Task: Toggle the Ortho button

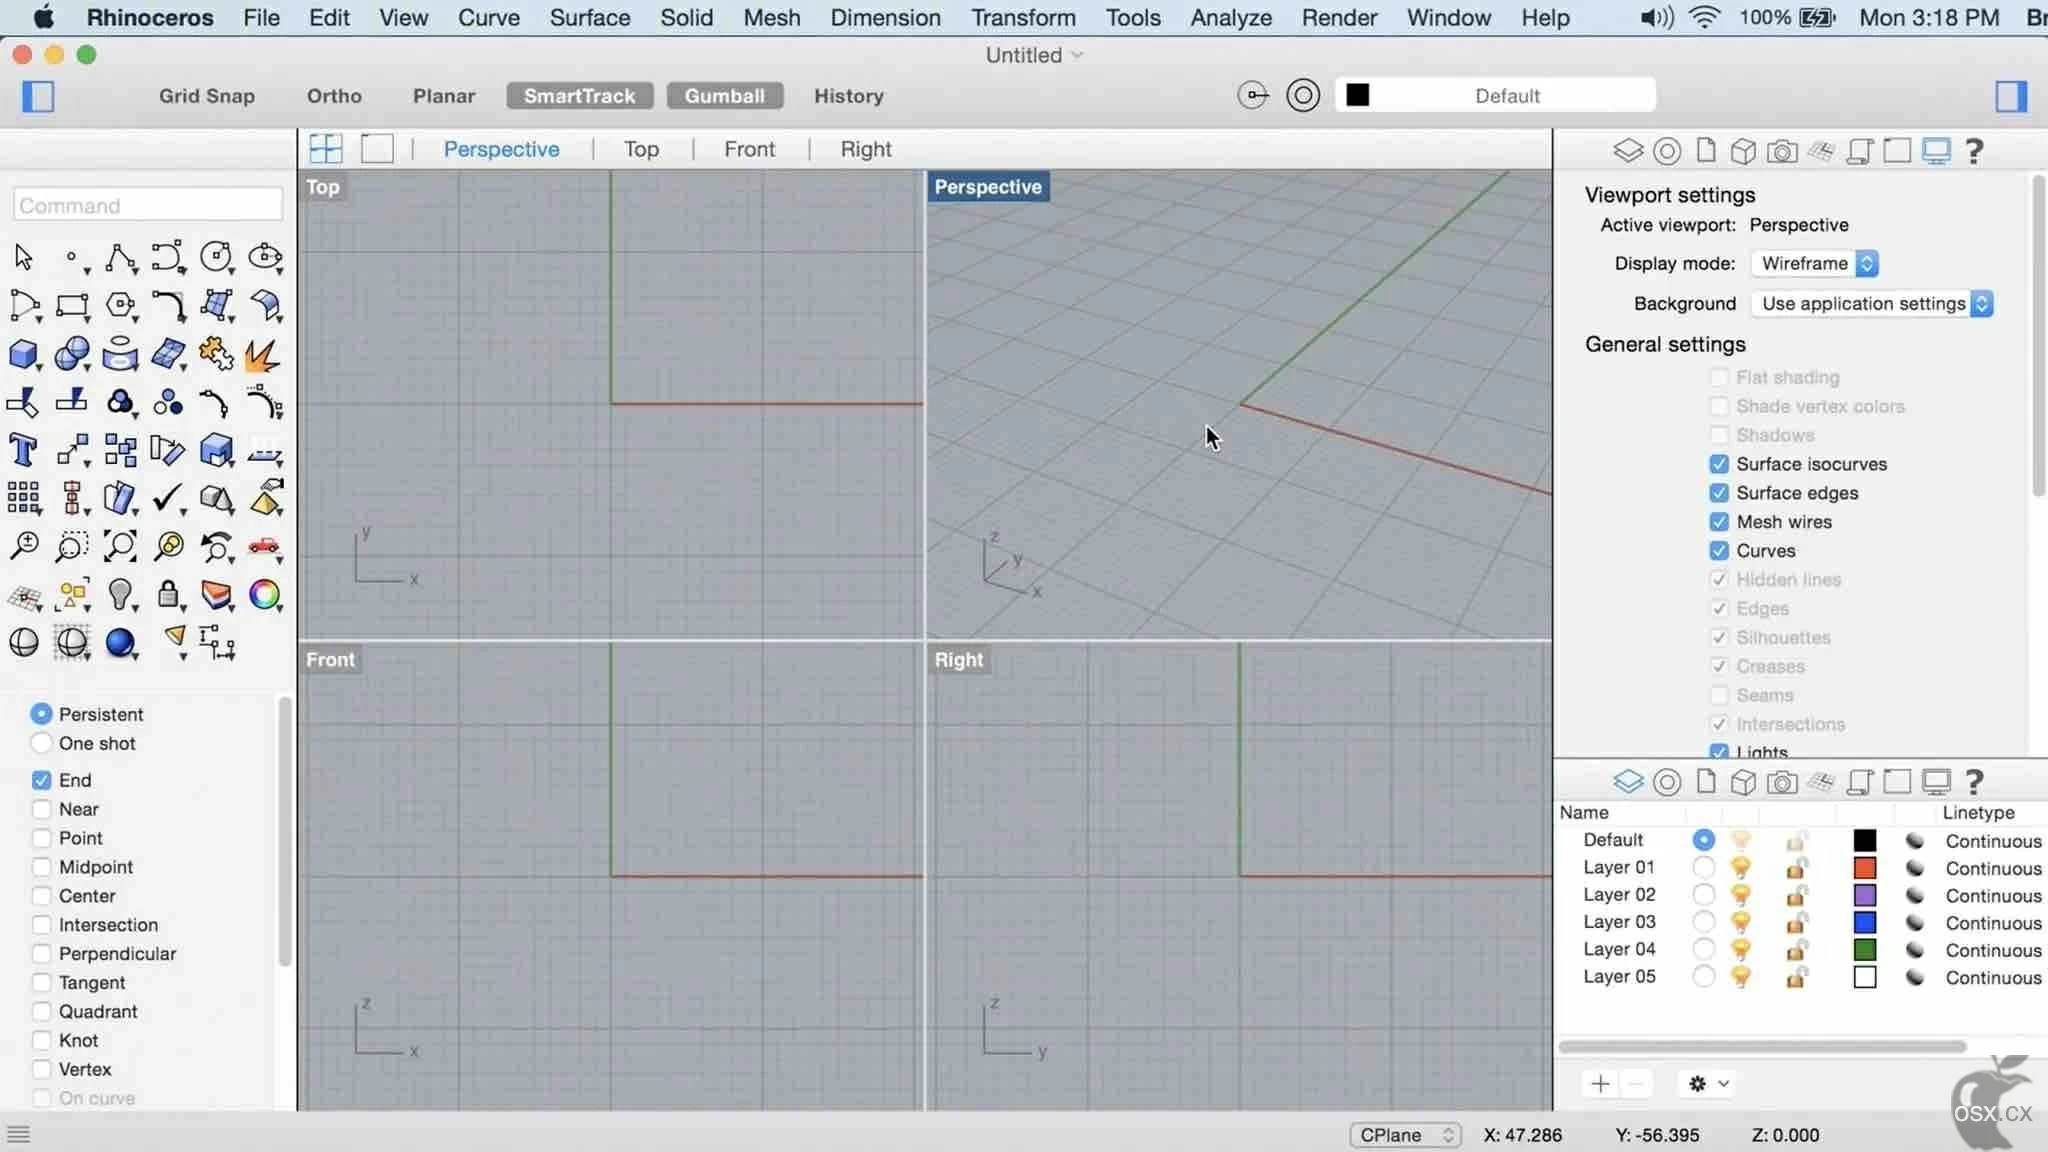Action: coord(334,96)
